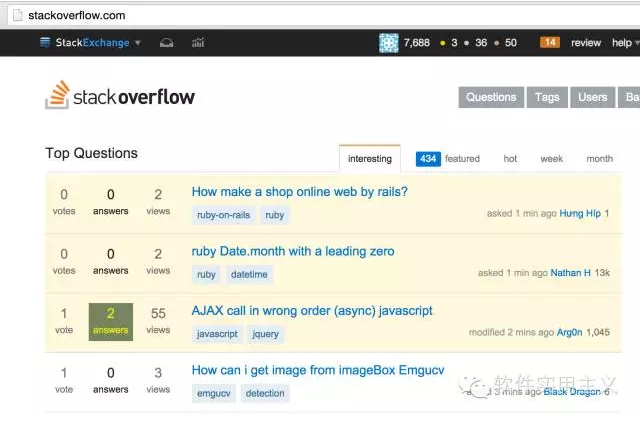
Task: Open the inbox tray icon
Action: click(x=167, y=43)
